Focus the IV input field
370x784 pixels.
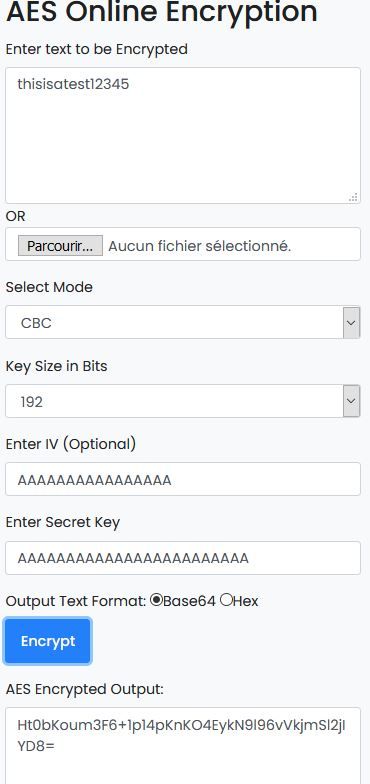(183, 479)
